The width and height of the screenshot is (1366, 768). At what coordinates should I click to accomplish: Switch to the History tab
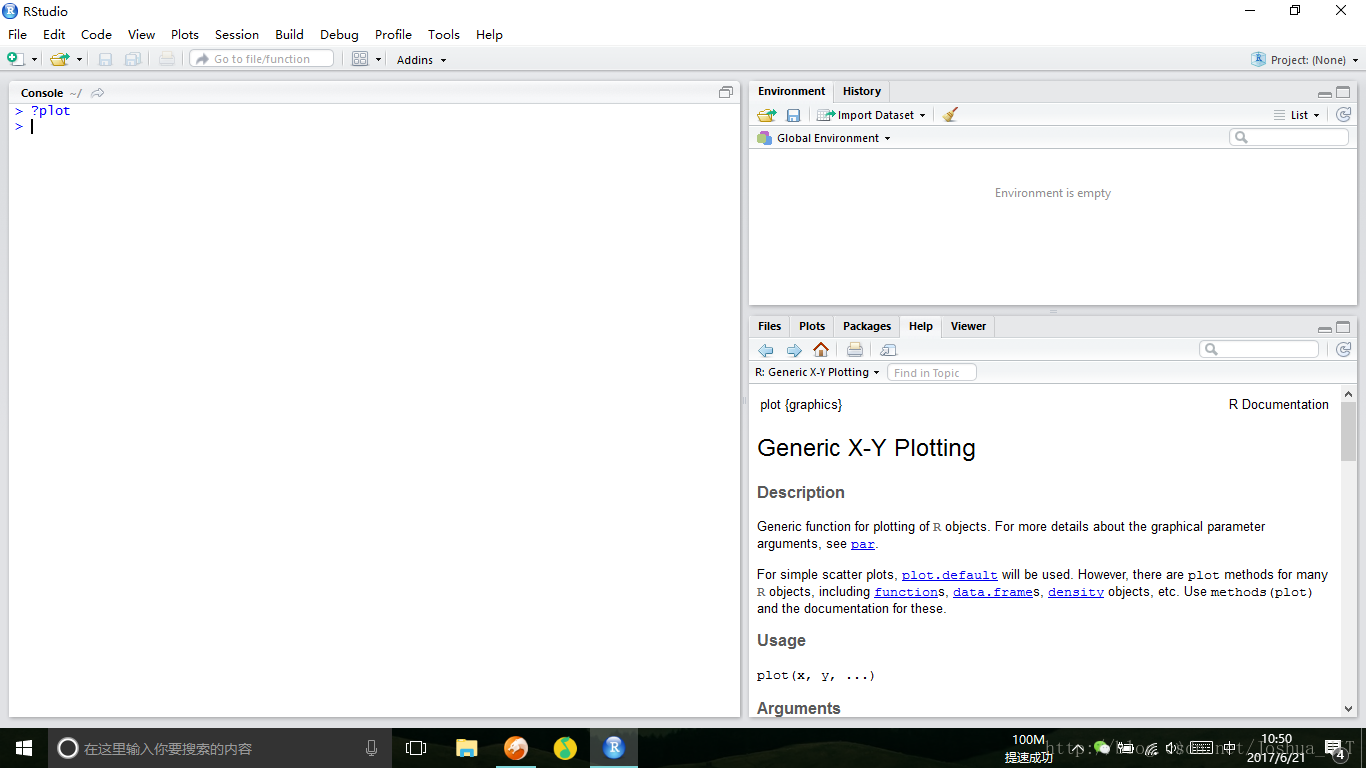pyautogui.click(x=861, y=91)
